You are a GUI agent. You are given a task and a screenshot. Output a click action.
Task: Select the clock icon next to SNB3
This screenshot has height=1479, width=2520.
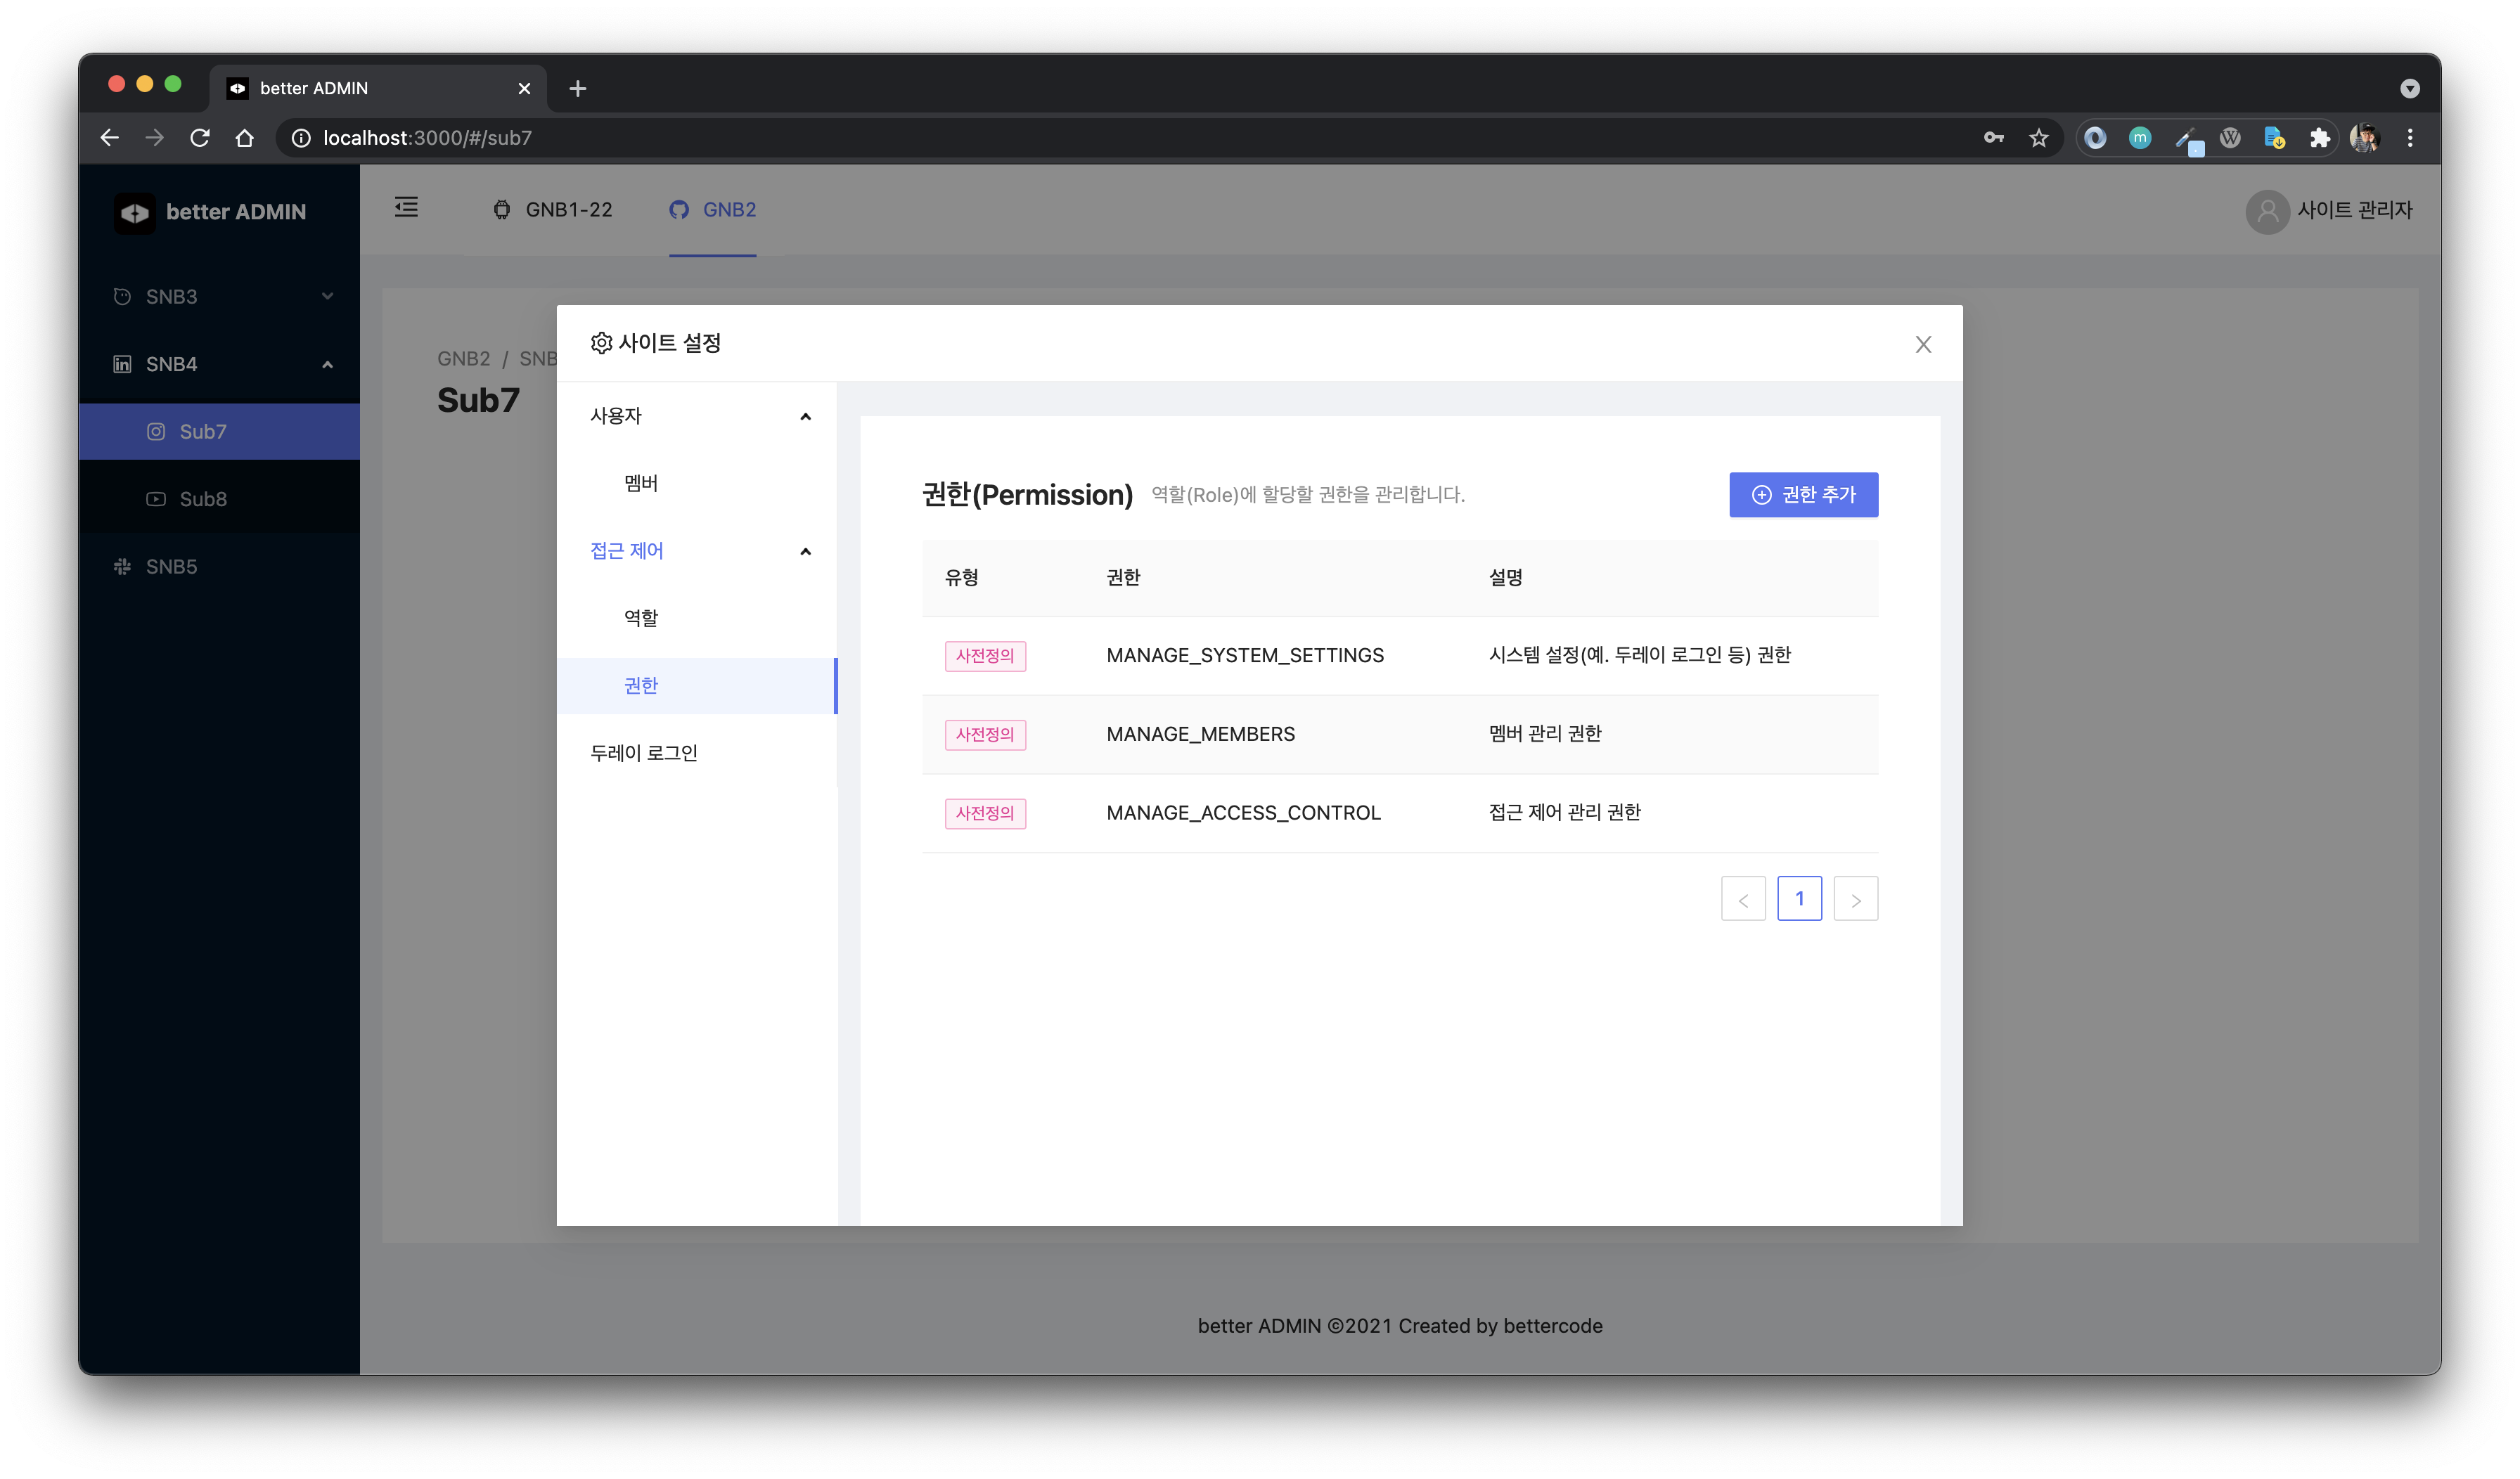tap(121, 296)
